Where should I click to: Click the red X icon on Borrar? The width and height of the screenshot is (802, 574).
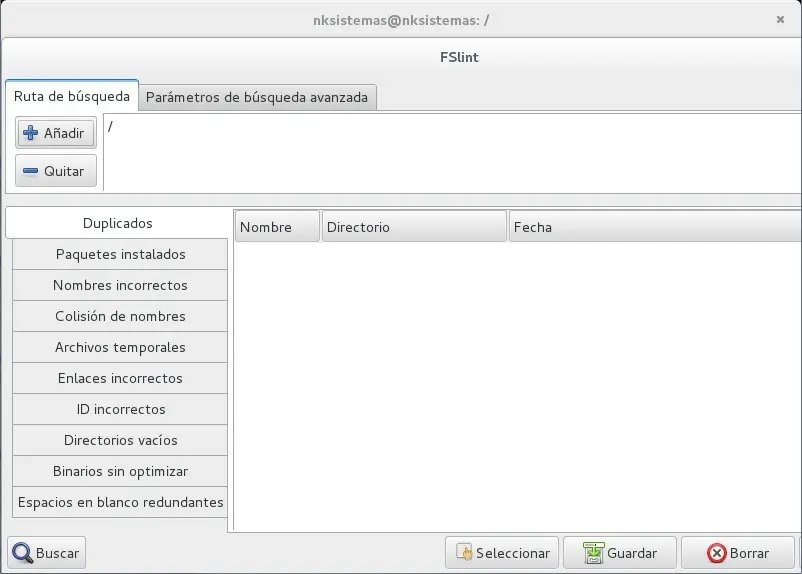(717, 553)
